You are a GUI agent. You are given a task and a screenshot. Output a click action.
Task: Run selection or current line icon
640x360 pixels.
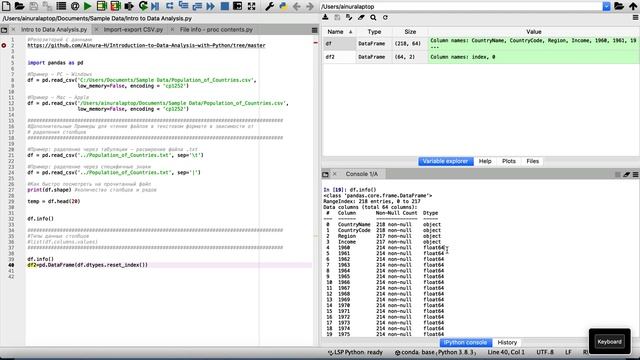pyautogui.click(x=129, y=6)
